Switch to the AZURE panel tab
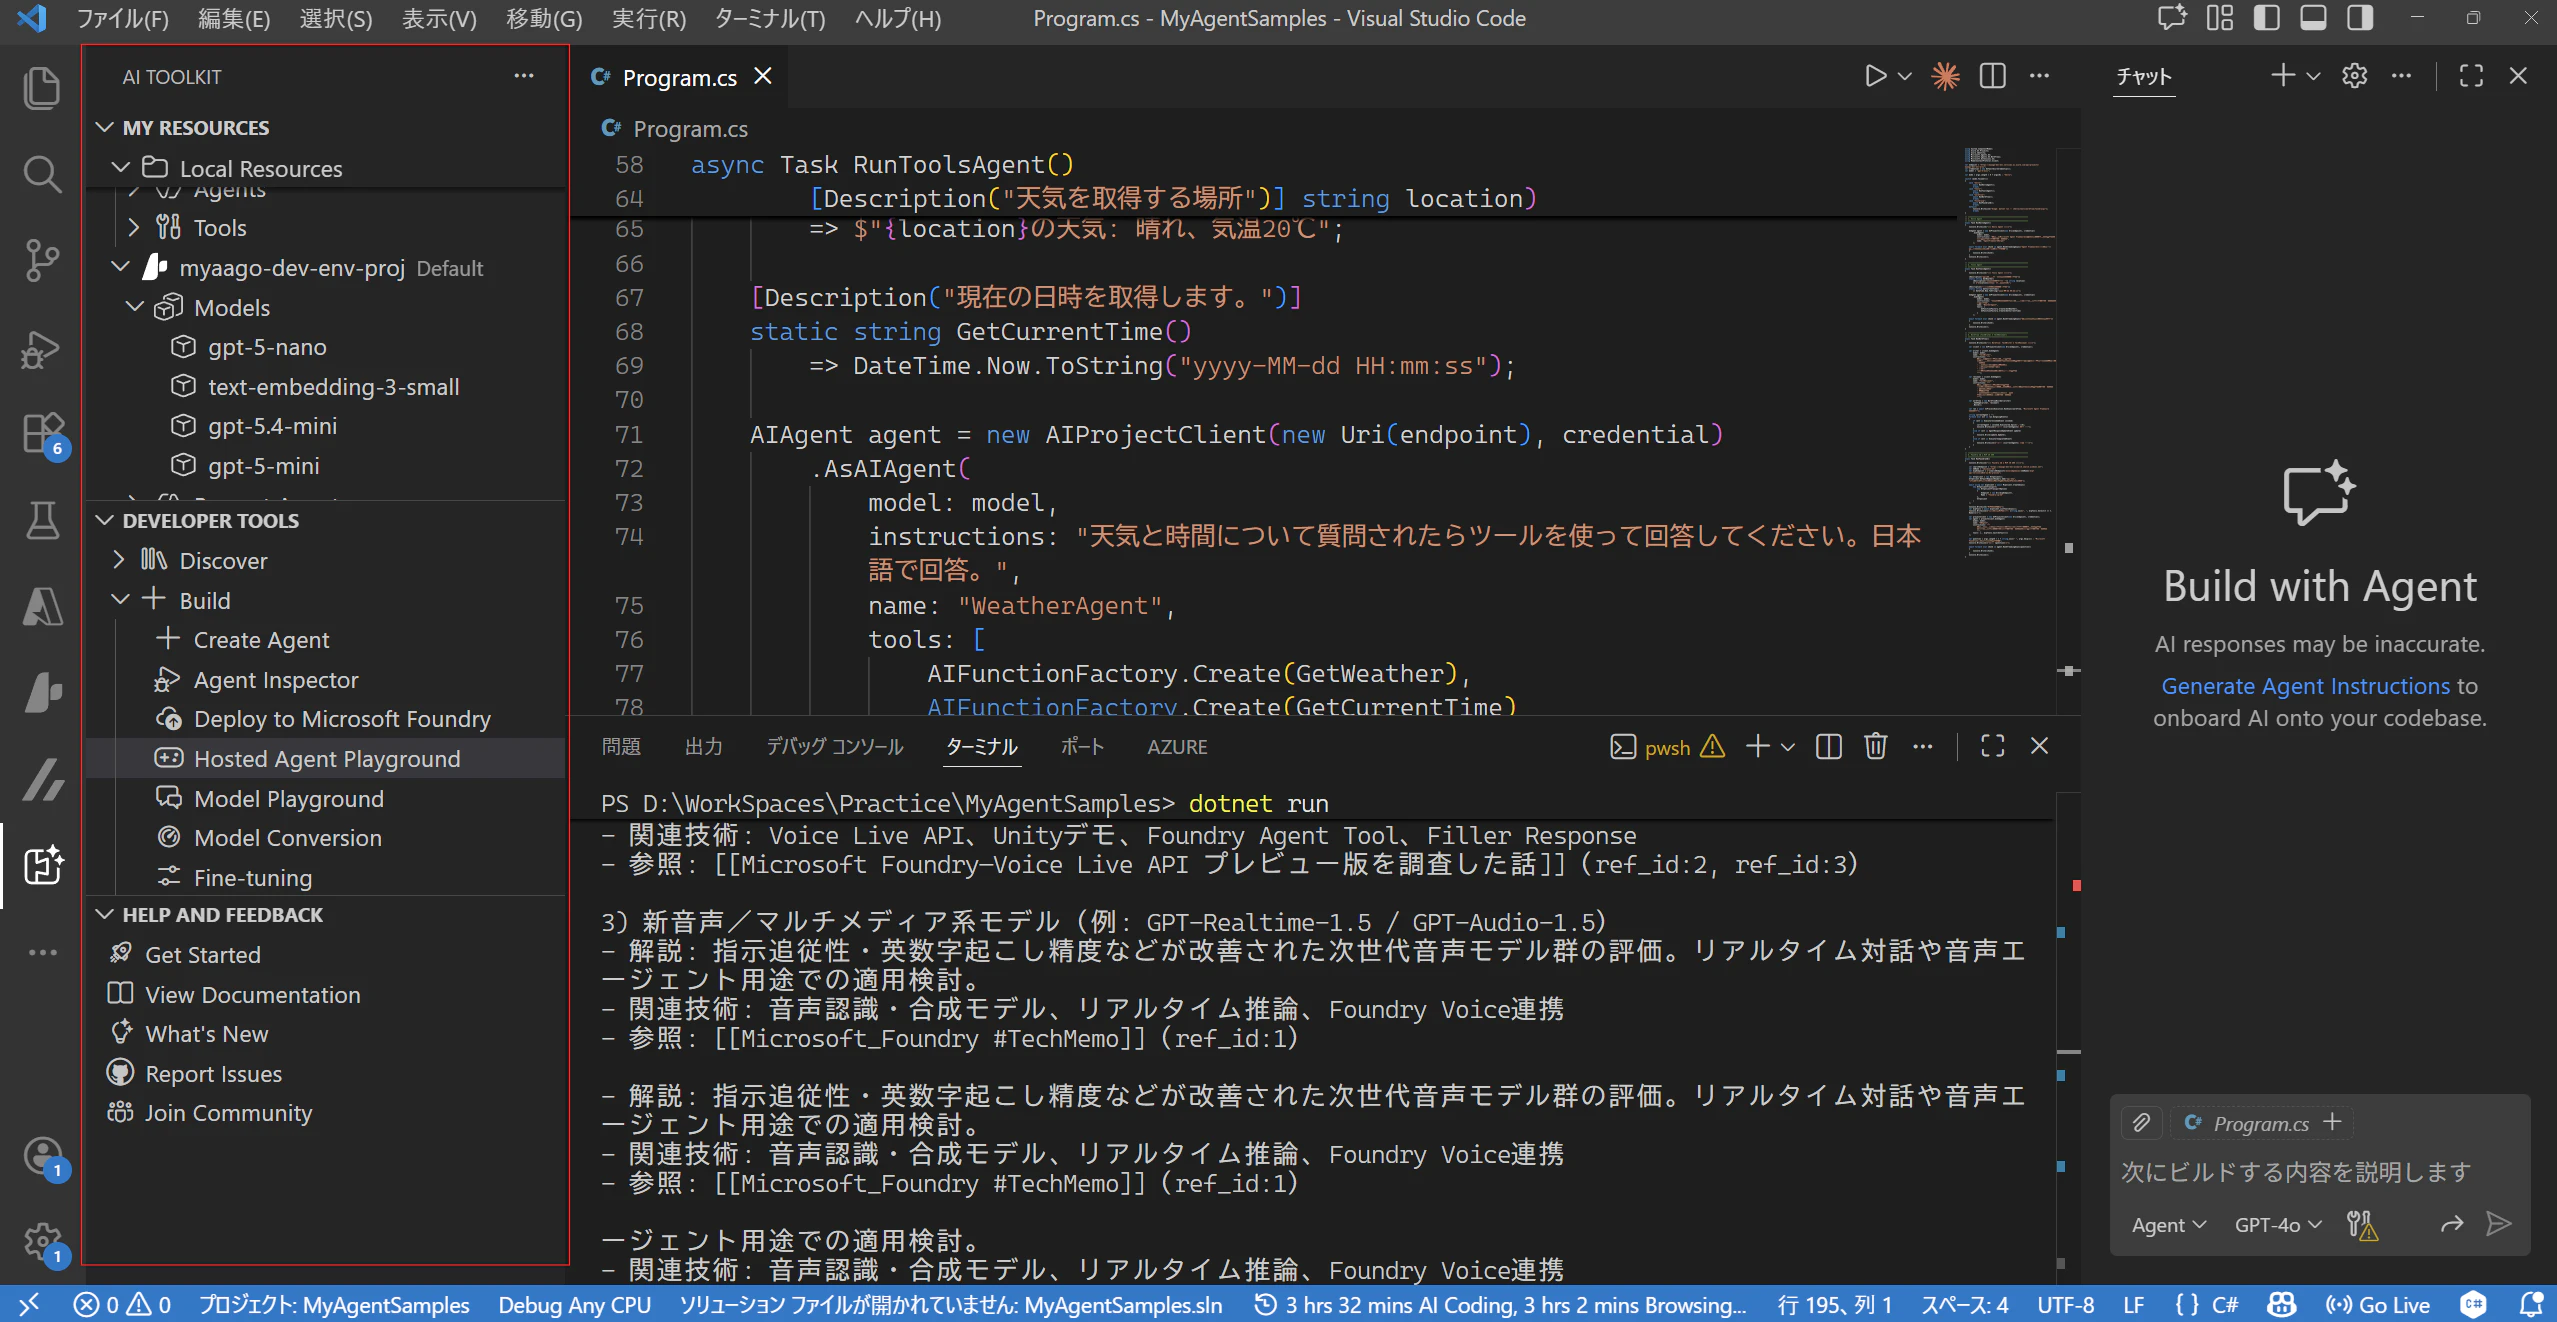This screenshot has width=2557, height=1322. click(1177, 747)
